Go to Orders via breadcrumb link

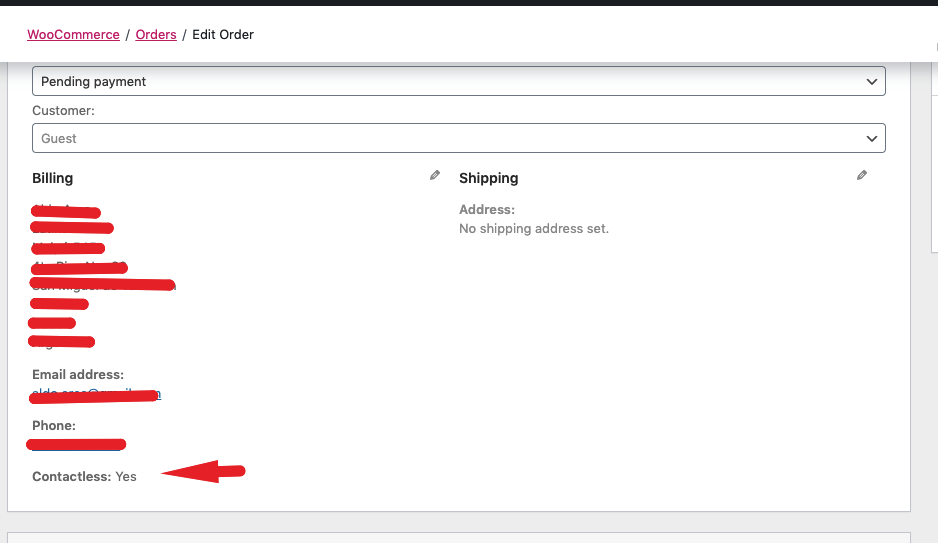coord(156,35)
